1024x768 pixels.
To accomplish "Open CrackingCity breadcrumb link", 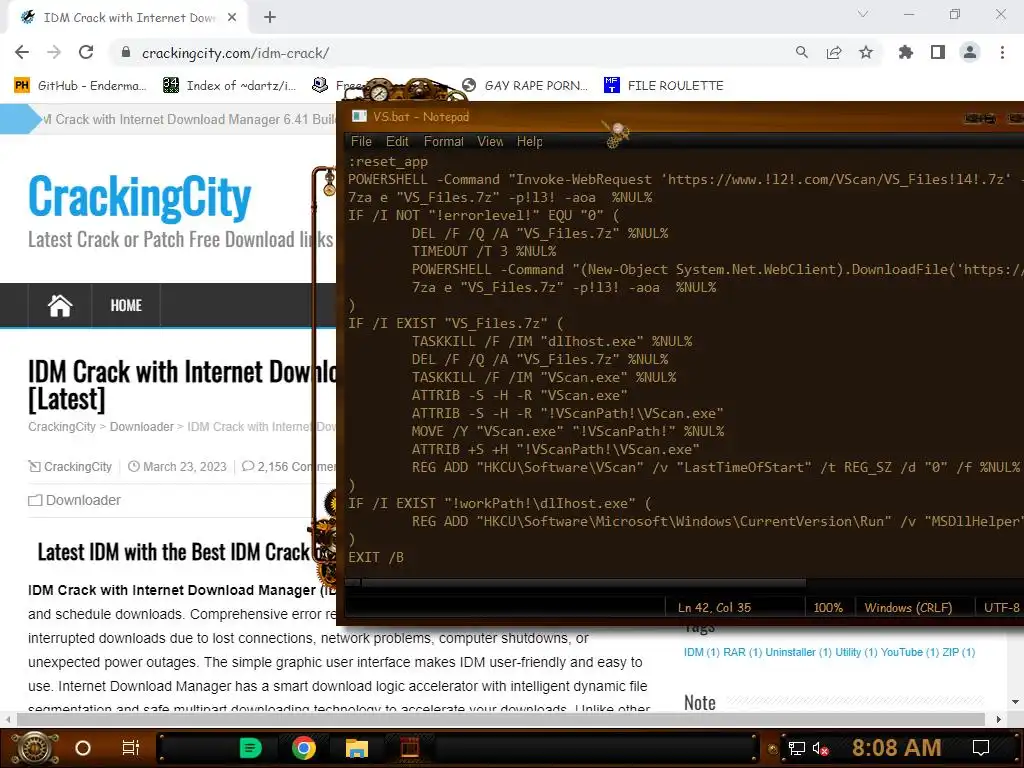I will (x=61, y=426).
